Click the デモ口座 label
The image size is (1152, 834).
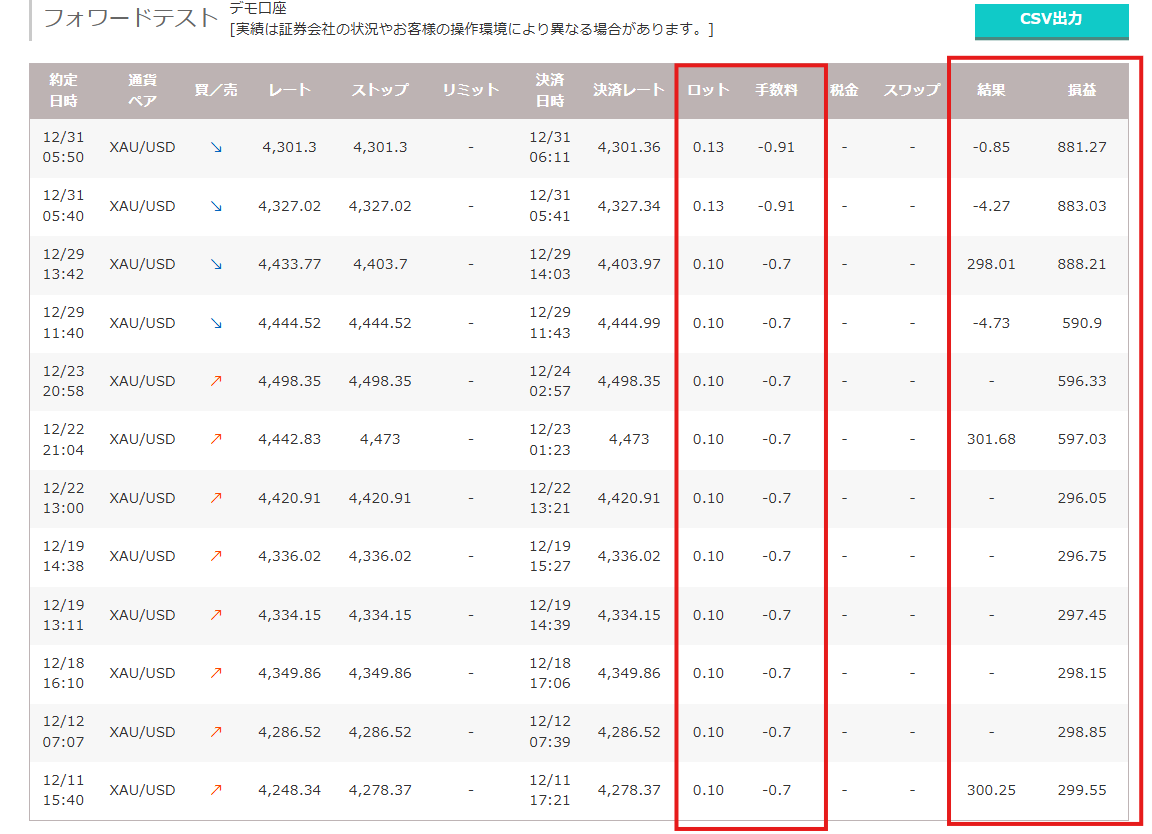(258, 8)
